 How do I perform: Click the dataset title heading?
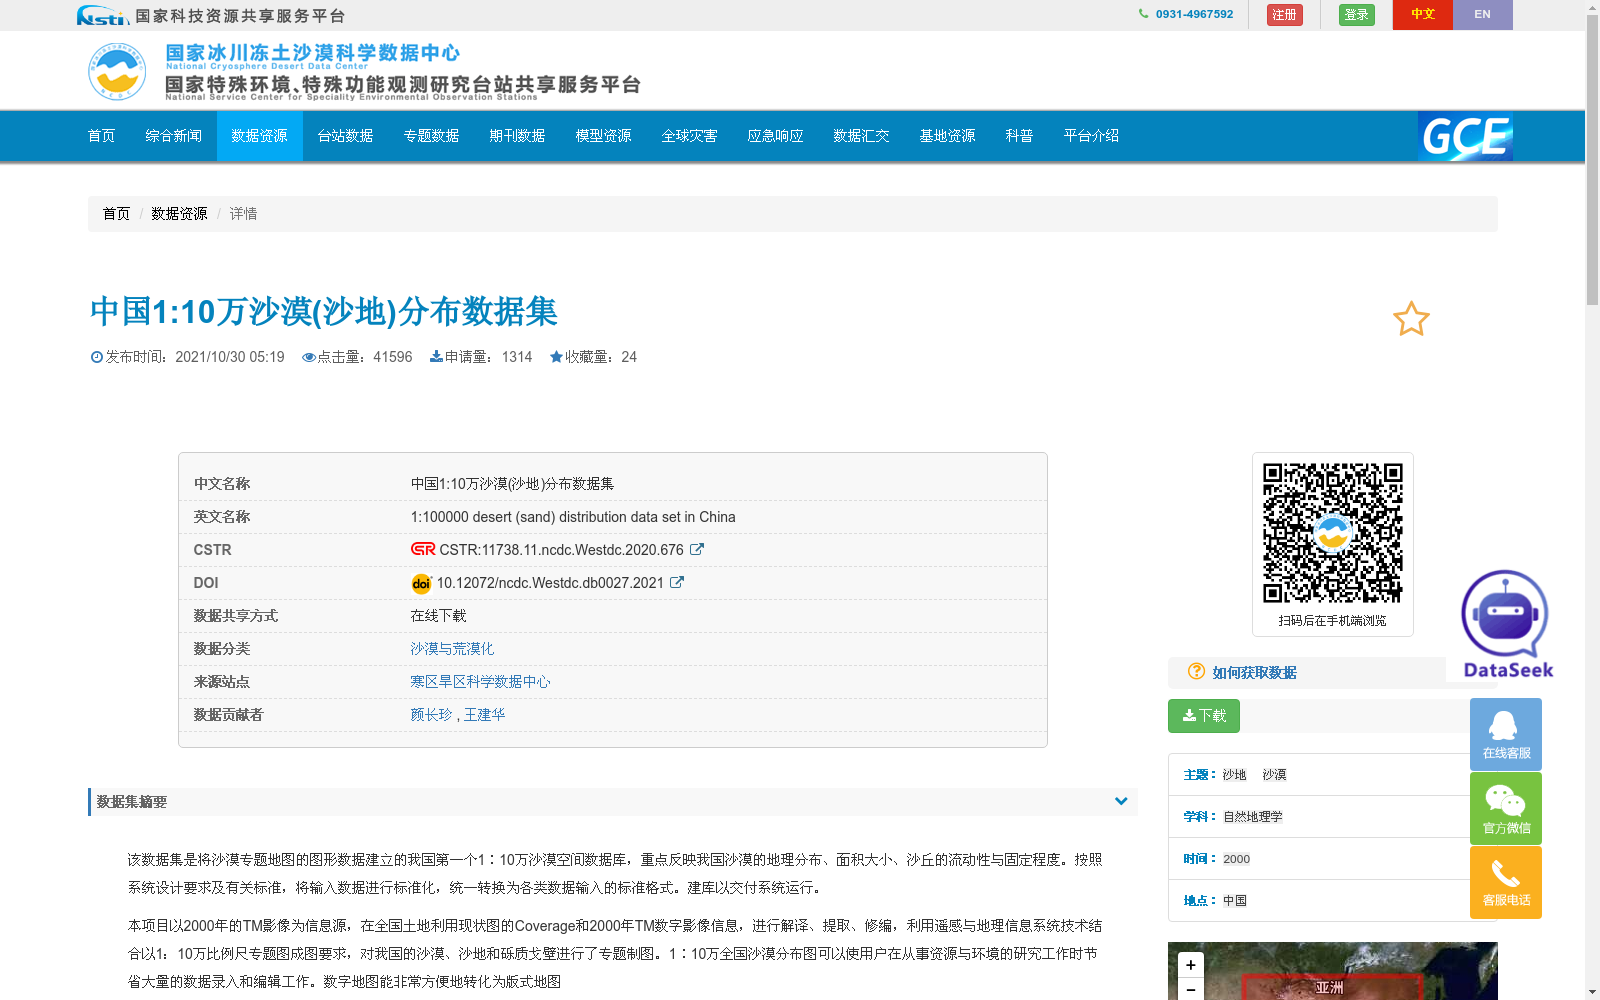pos(323,312)
